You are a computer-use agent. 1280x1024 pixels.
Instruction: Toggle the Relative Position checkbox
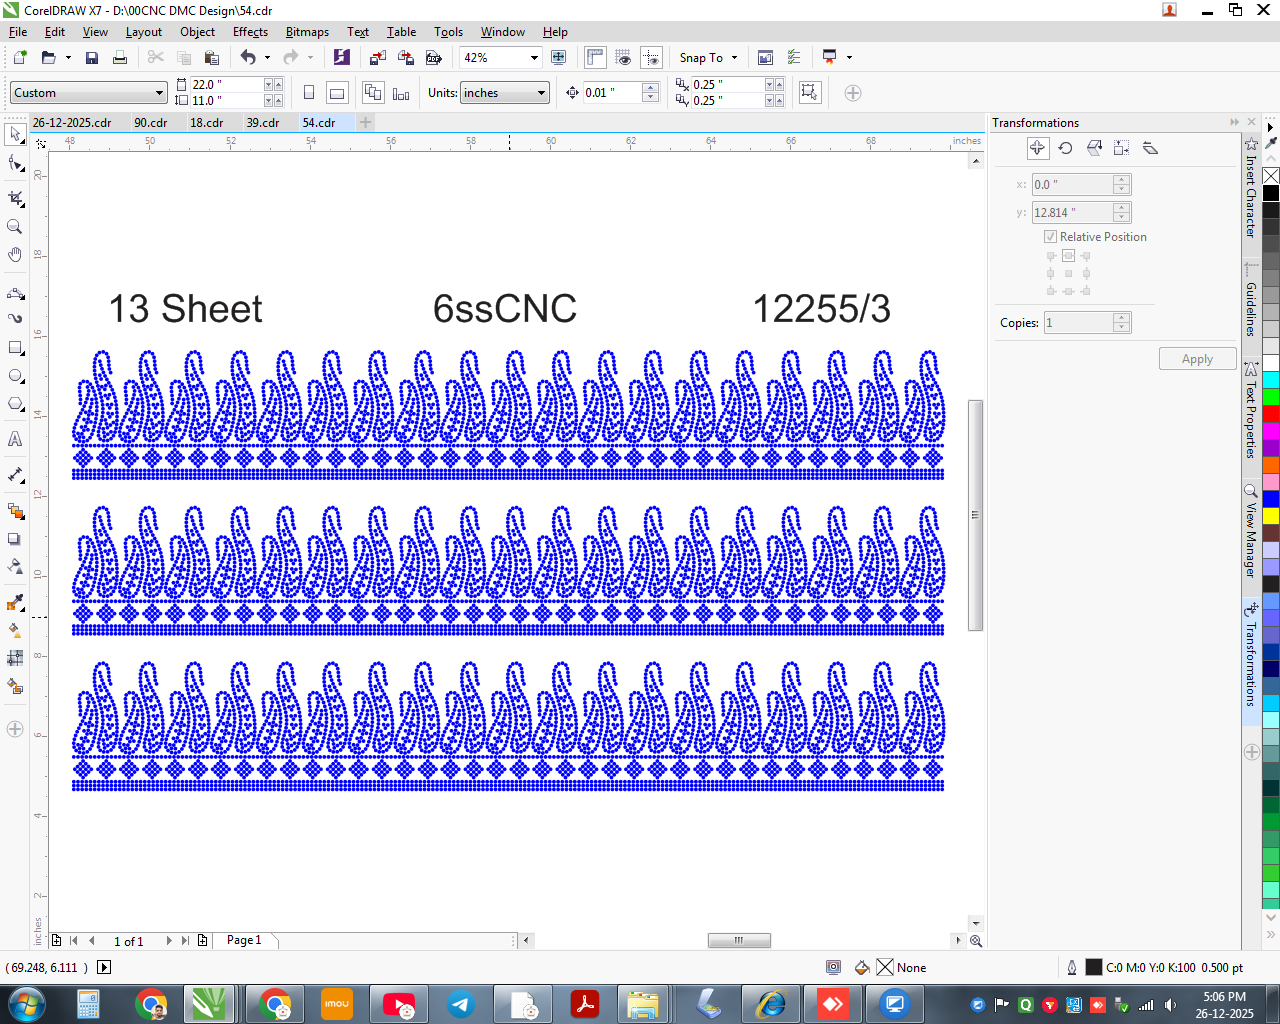click(x=1050, y=237)
